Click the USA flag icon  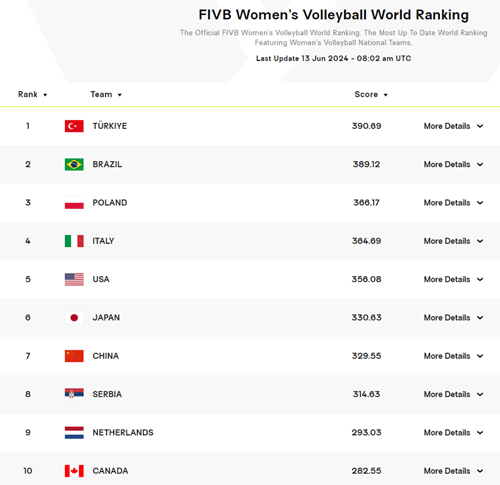click(x=74, y=279)
